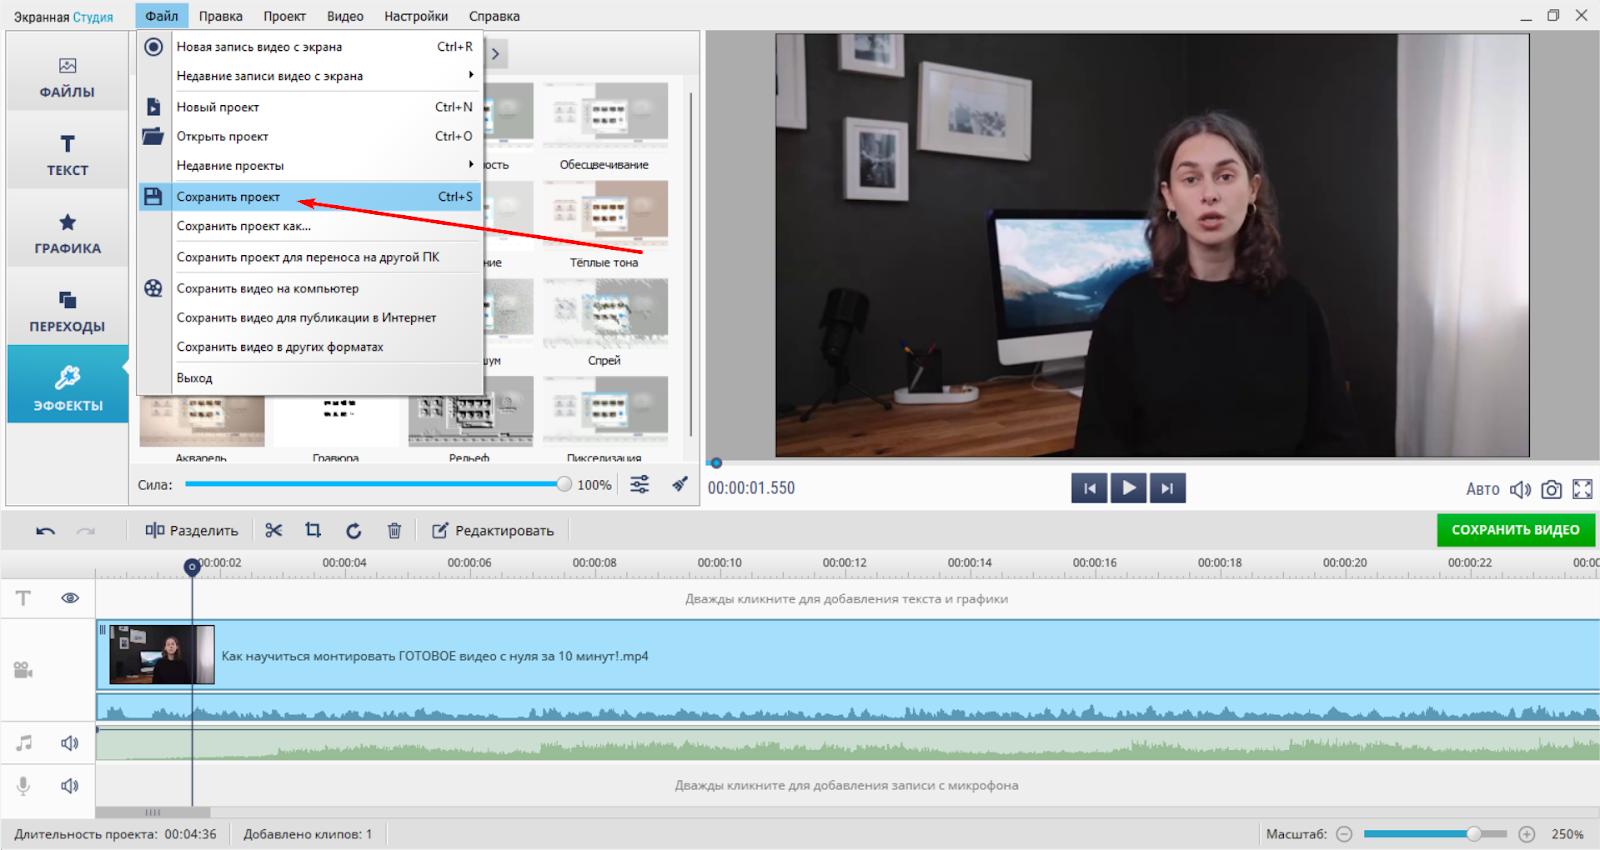Choose Новая запись видео с экрана

coord(310,47)
